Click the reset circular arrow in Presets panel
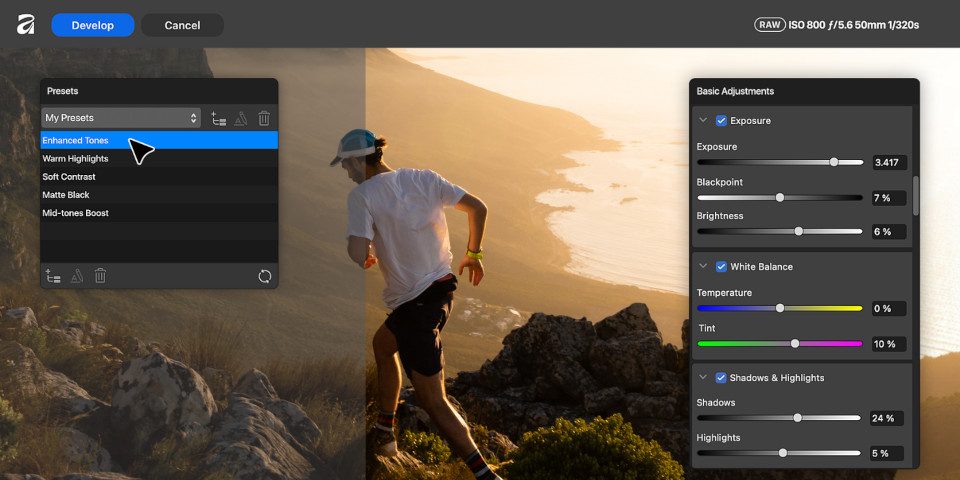Image resolution: width=960 pixels, height=480 pixels. pyautogui.click(x=264, y=276)
